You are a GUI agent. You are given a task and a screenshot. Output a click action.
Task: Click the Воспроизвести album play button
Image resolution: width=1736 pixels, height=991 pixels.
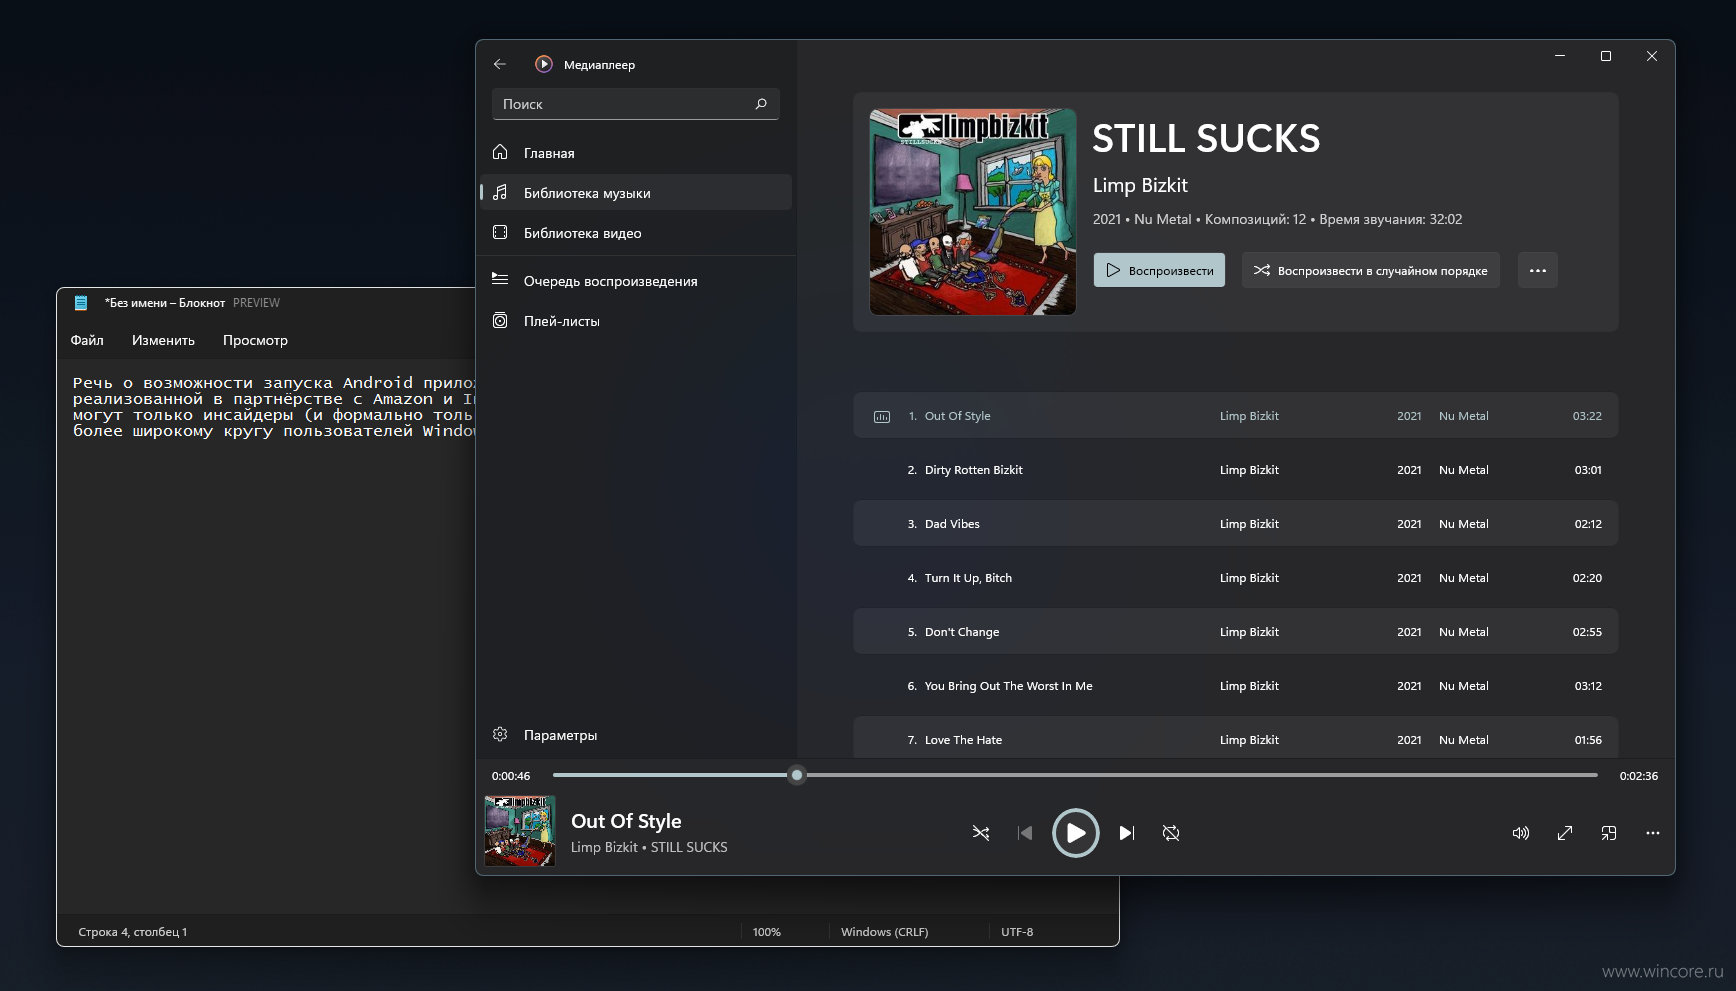tap(1159, 270)
